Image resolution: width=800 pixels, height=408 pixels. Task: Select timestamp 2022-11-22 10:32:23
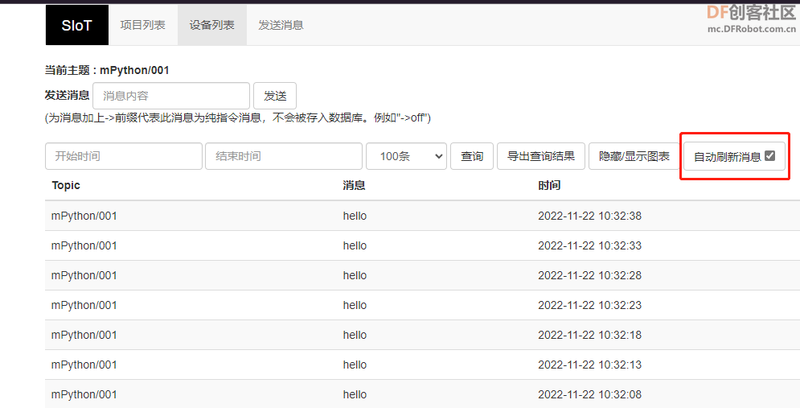point(590,305)
